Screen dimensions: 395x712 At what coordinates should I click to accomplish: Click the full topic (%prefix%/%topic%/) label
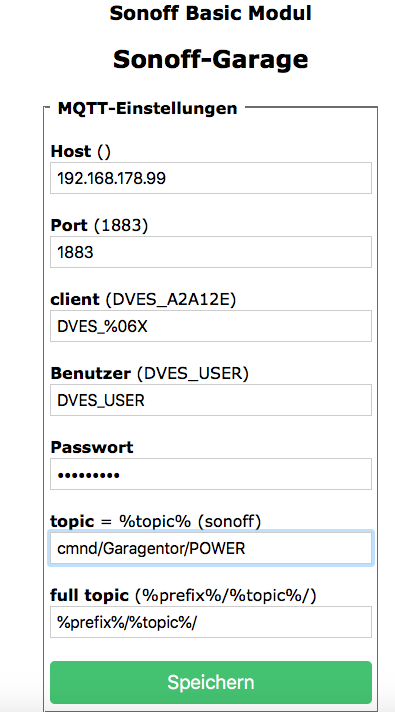[183, 595]
